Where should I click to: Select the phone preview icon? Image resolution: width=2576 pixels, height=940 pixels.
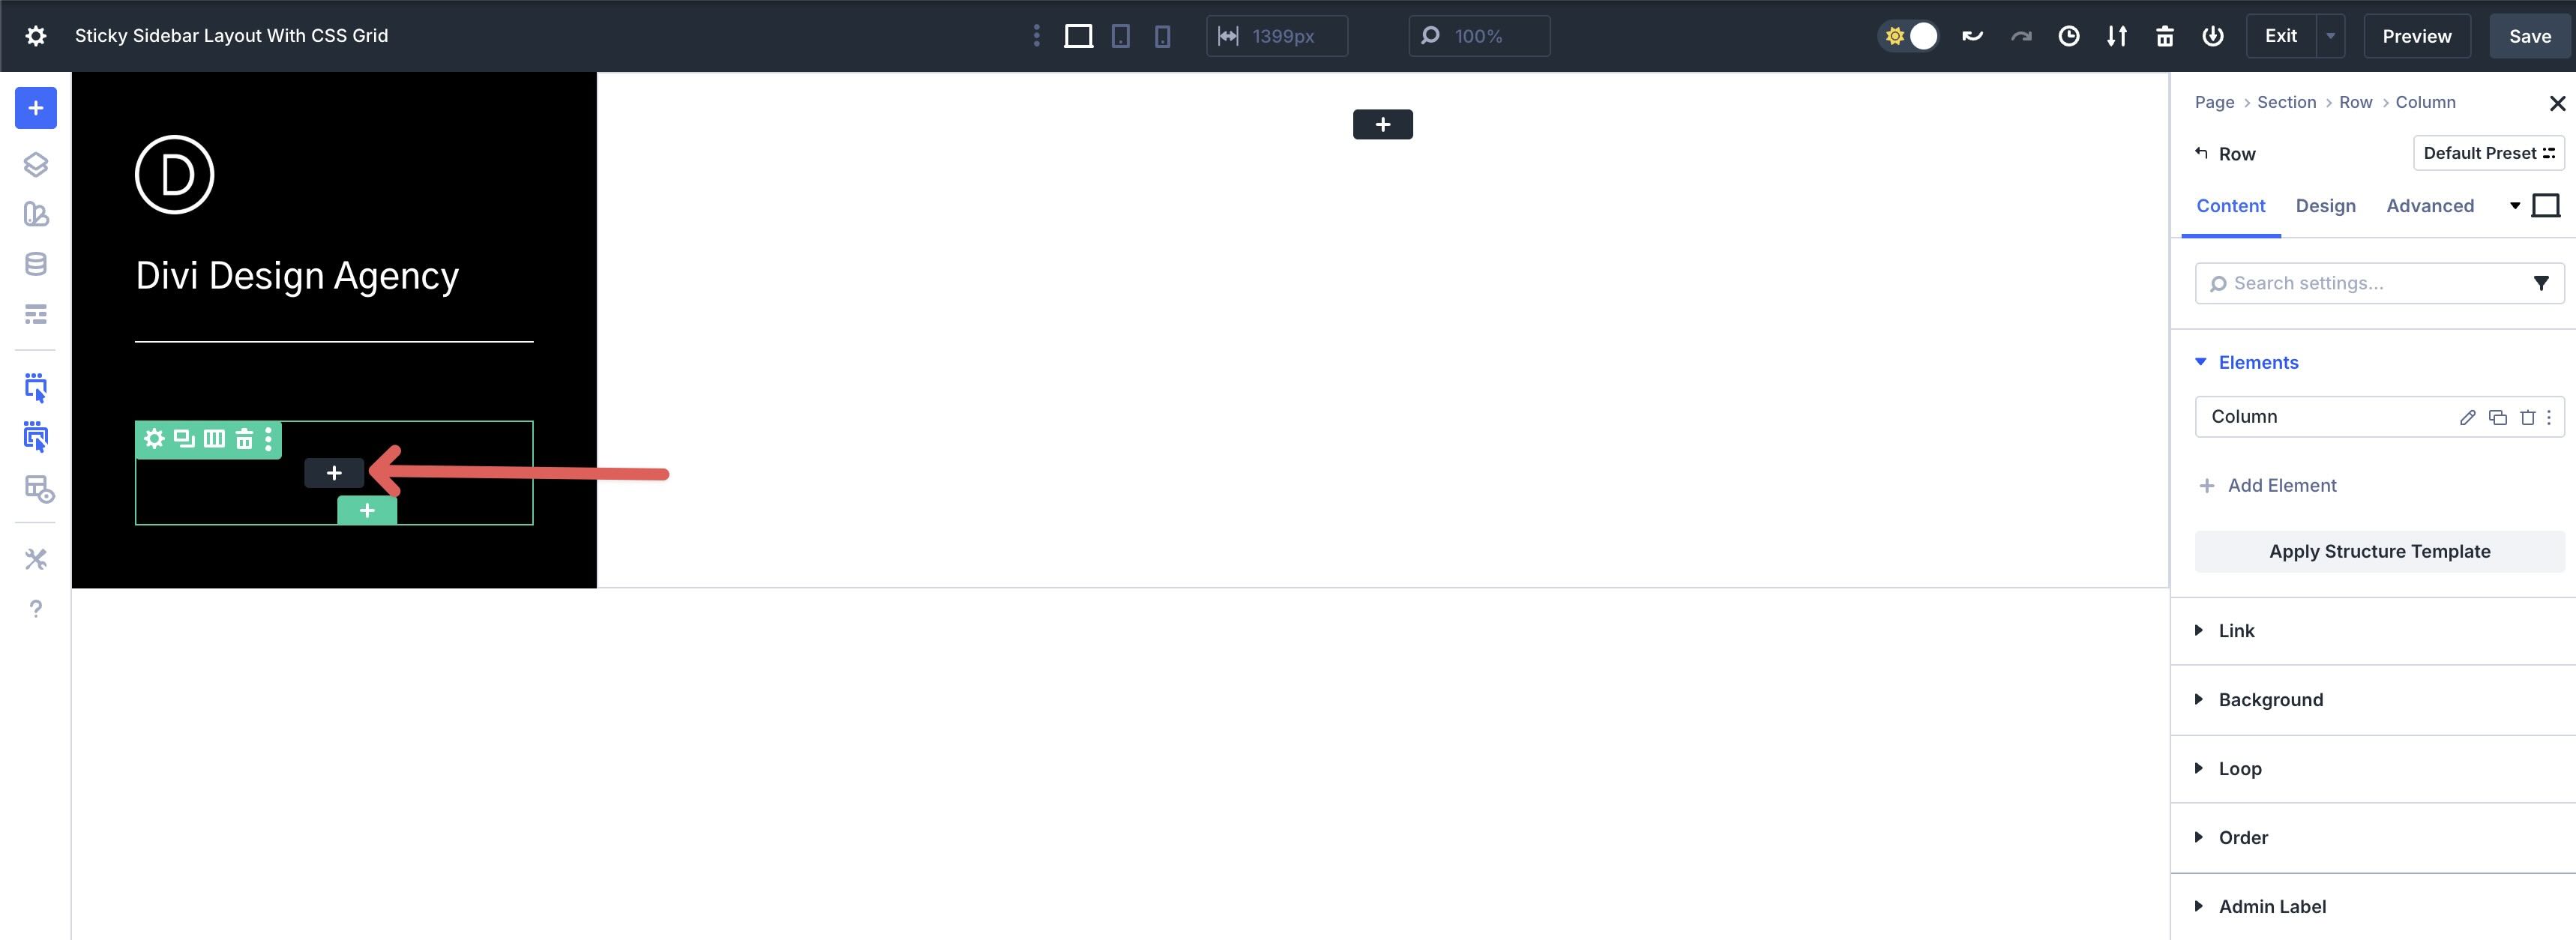click(x=1162, y=35)
